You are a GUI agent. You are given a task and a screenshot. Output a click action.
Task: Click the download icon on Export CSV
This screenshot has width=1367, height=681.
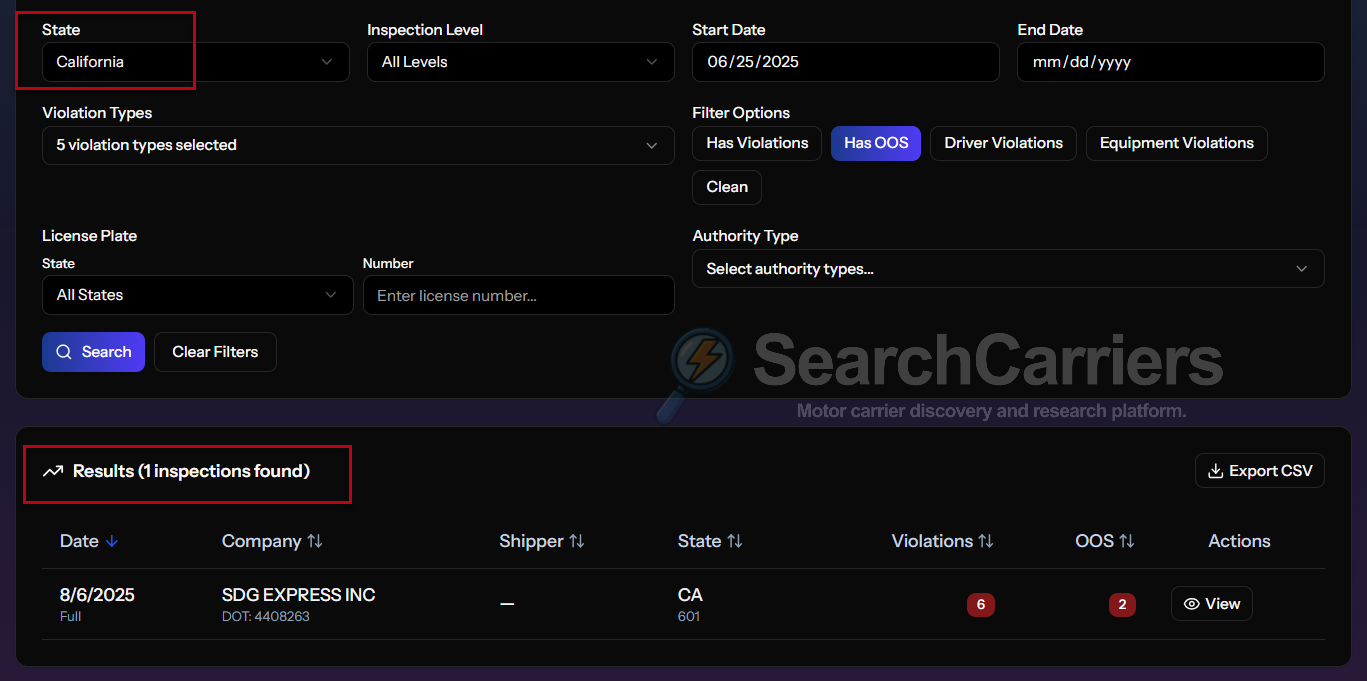[x=1216, y=471]
